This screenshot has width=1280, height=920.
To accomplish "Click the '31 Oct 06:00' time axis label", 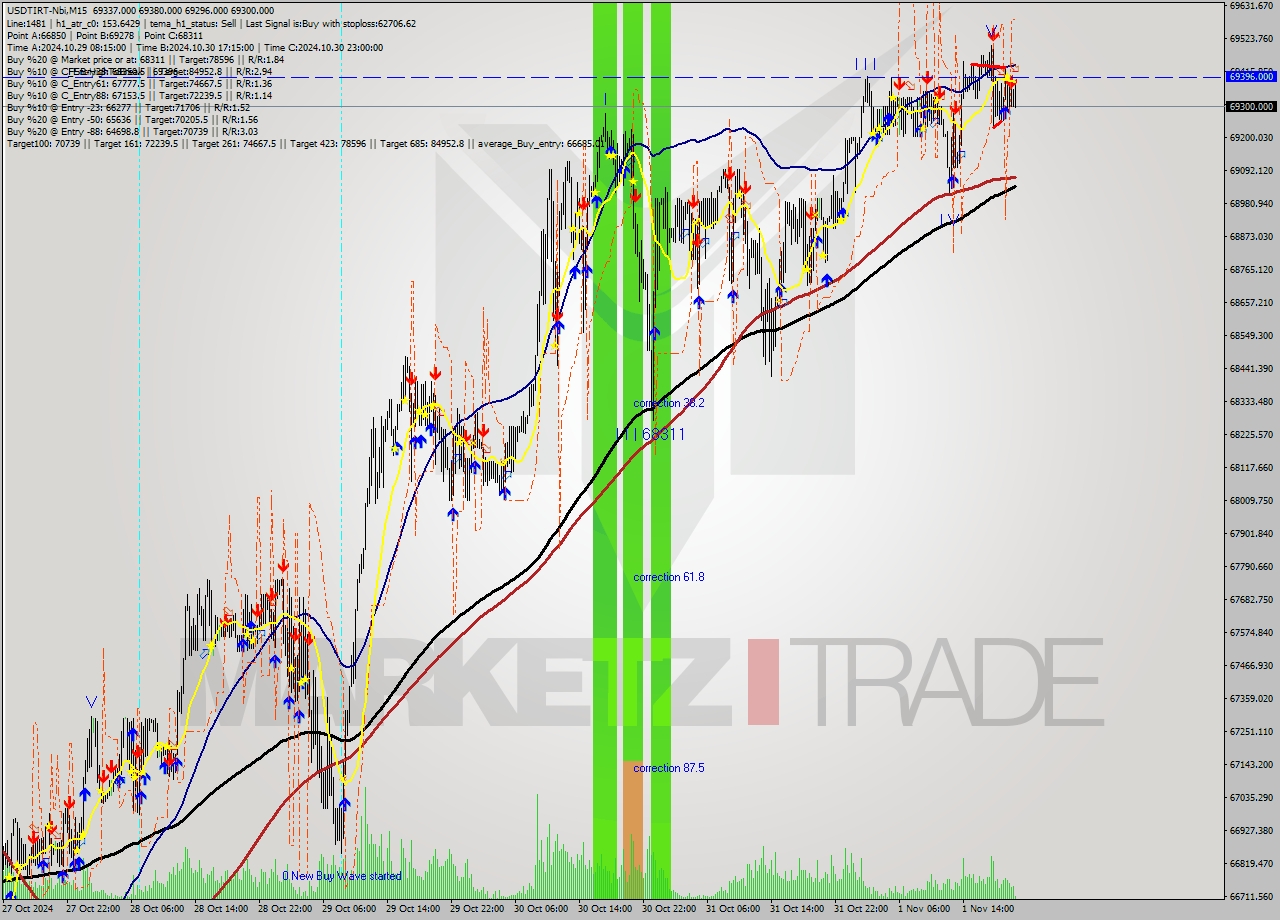I will point(733,909).
